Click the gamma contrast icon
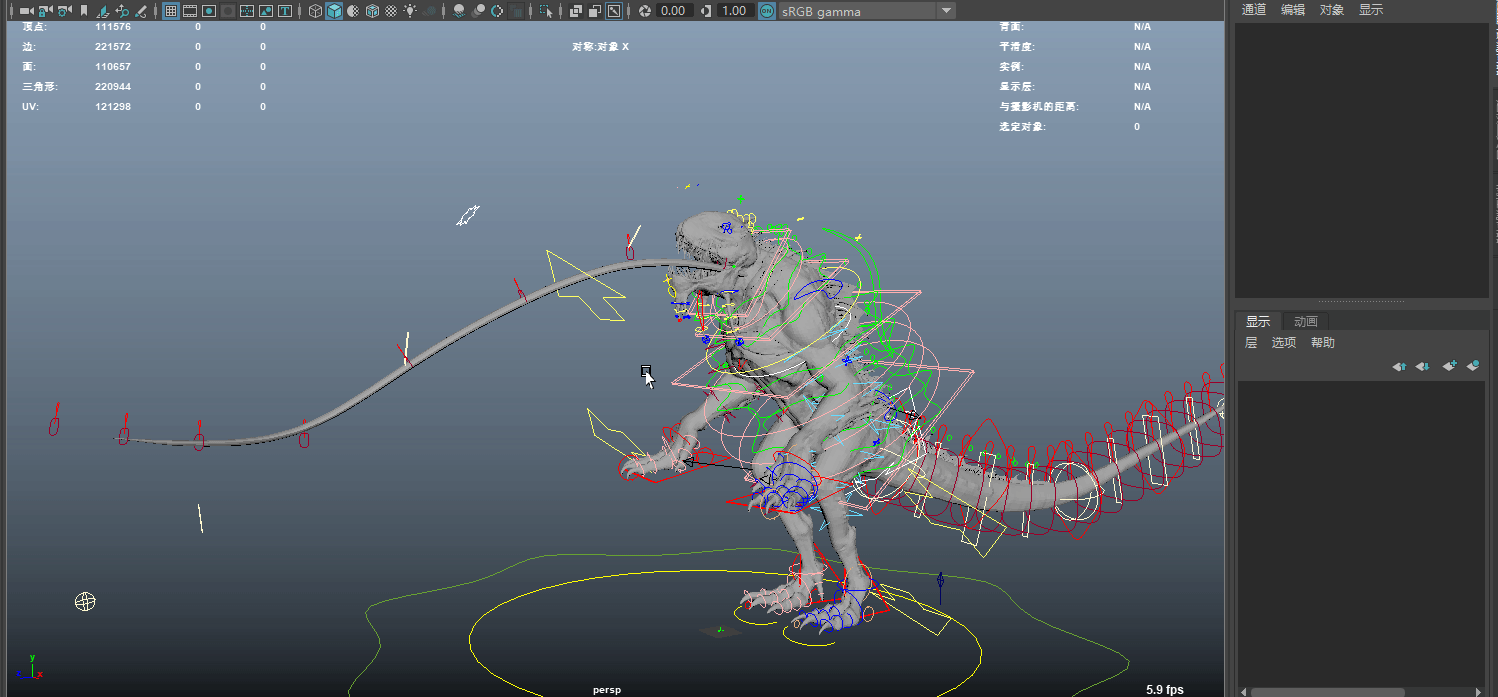The image size is (1498, 697). [x=706, y=11]
